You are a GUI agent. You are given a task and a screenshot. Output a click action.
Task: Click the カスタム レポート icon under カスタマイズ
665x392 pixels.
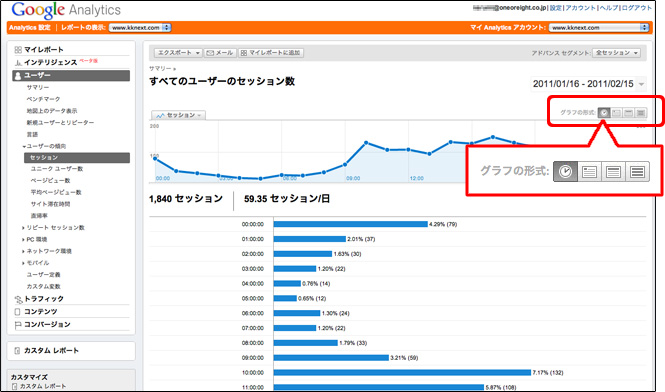[15, 386]
